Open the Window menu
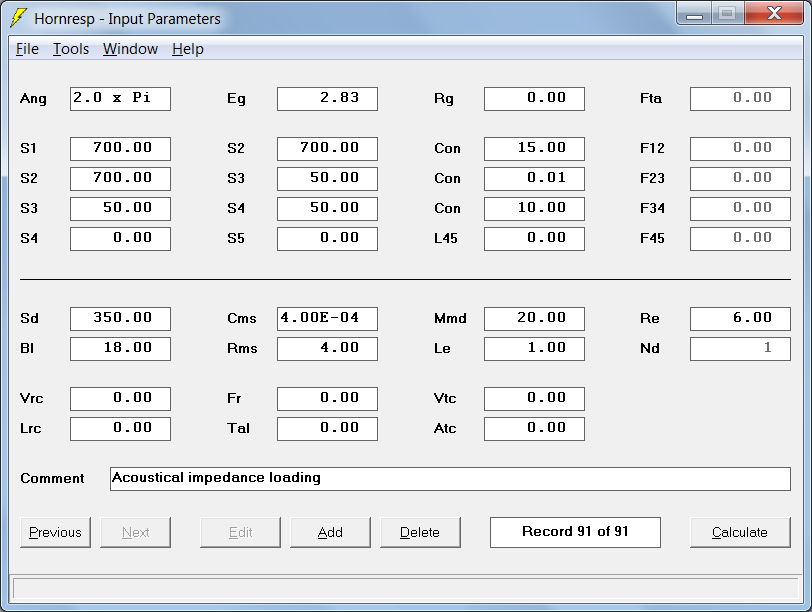The image size is (812, 612). point(130,49)
